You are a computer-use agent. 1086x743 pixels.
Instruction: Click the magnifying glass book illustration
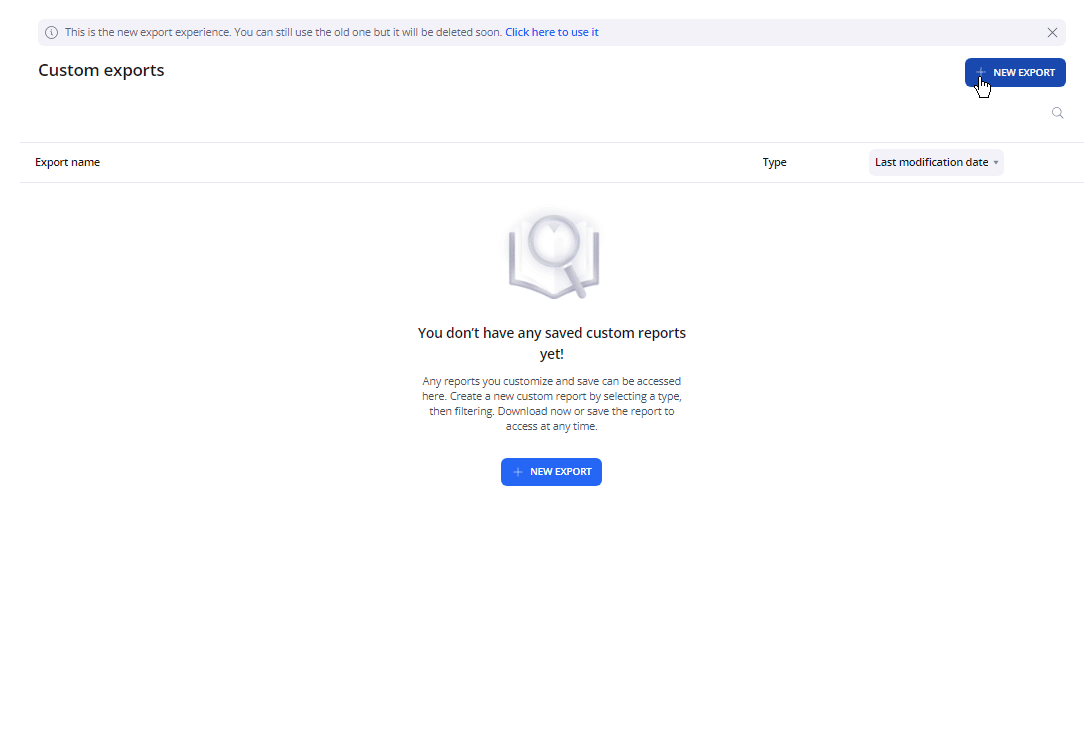coord(553,256)
